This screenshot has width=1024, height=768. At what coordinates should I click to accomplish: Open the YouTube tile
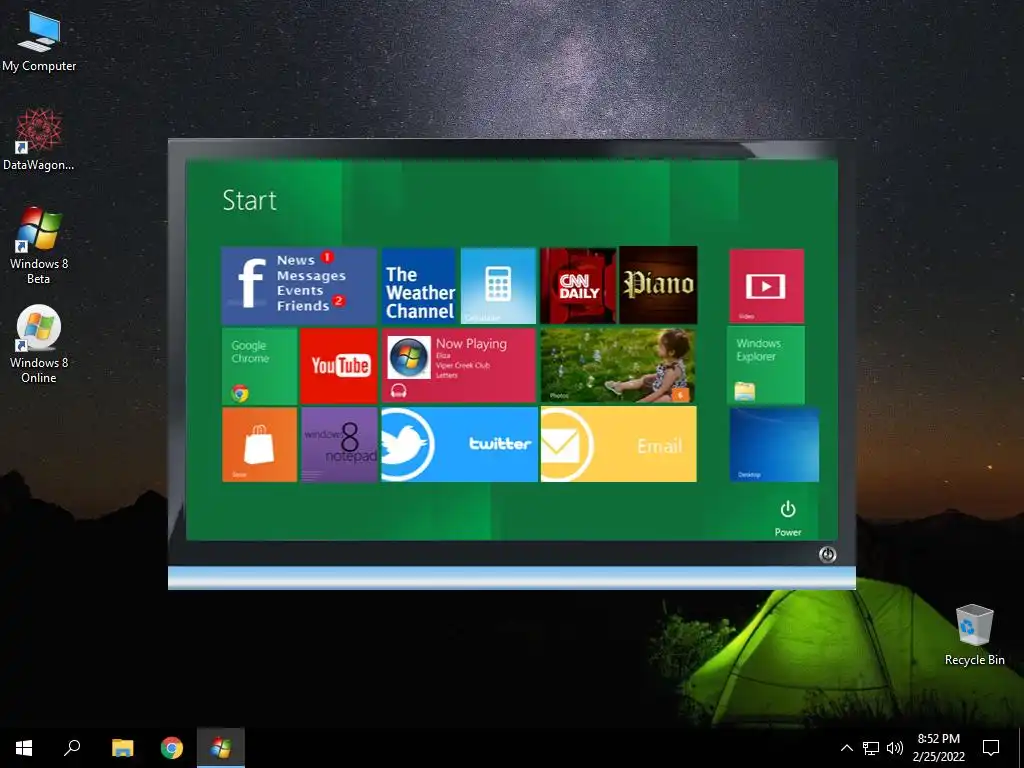[339, 366]
